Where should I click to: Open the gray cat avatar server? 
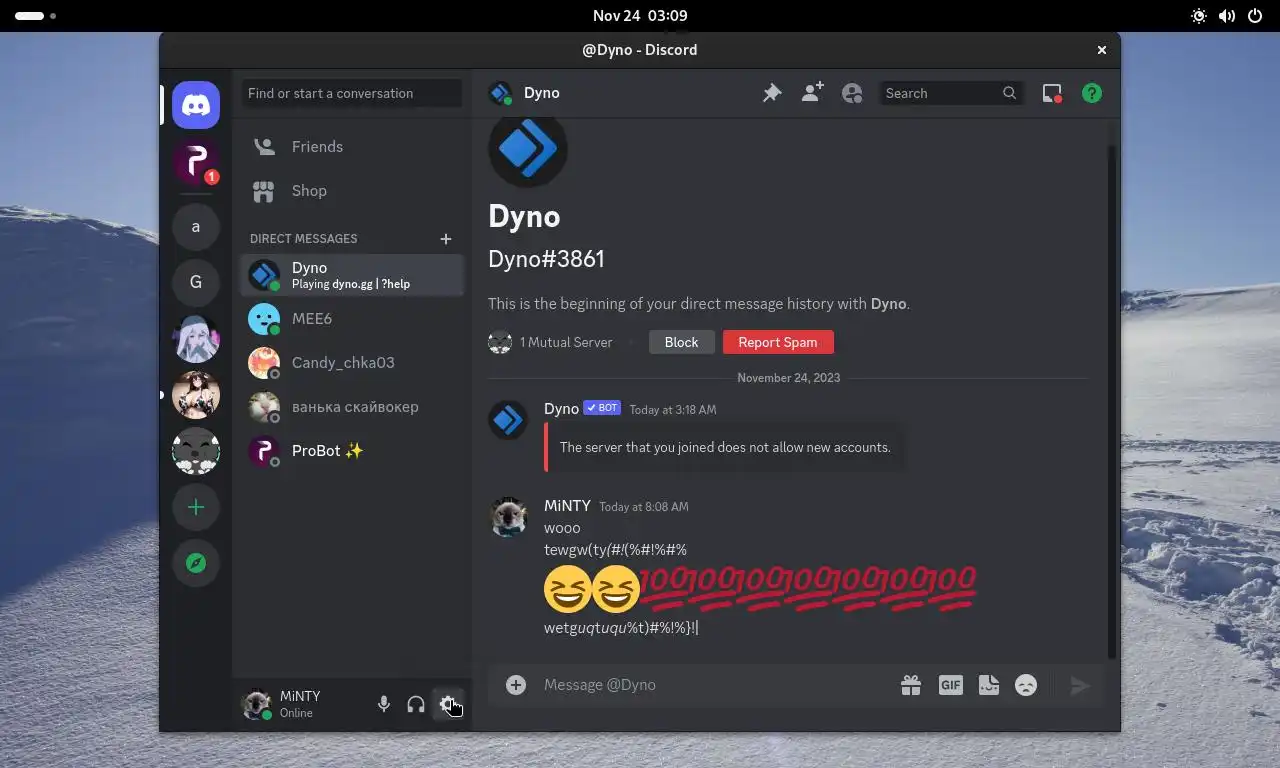pyautogui.click(x=196, y=451)
